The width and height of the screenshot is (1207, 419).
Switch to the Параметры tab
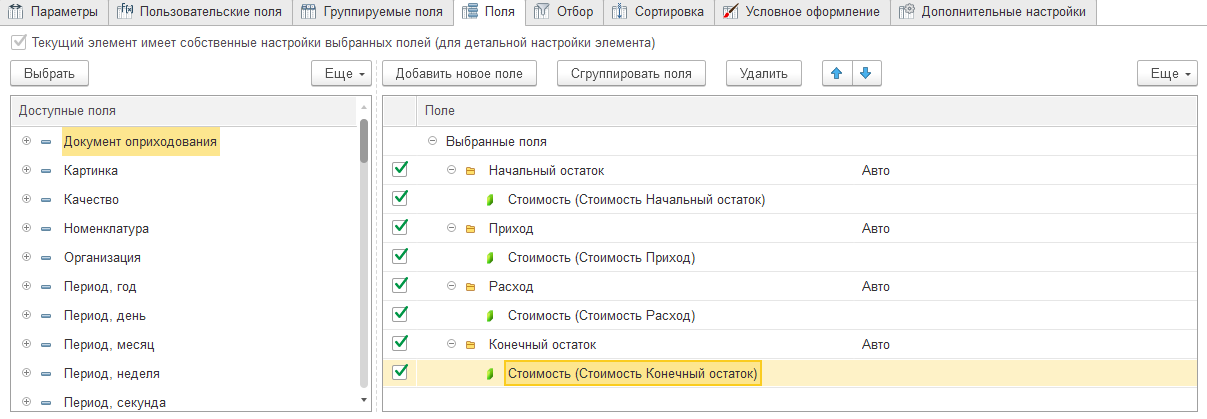54,12
